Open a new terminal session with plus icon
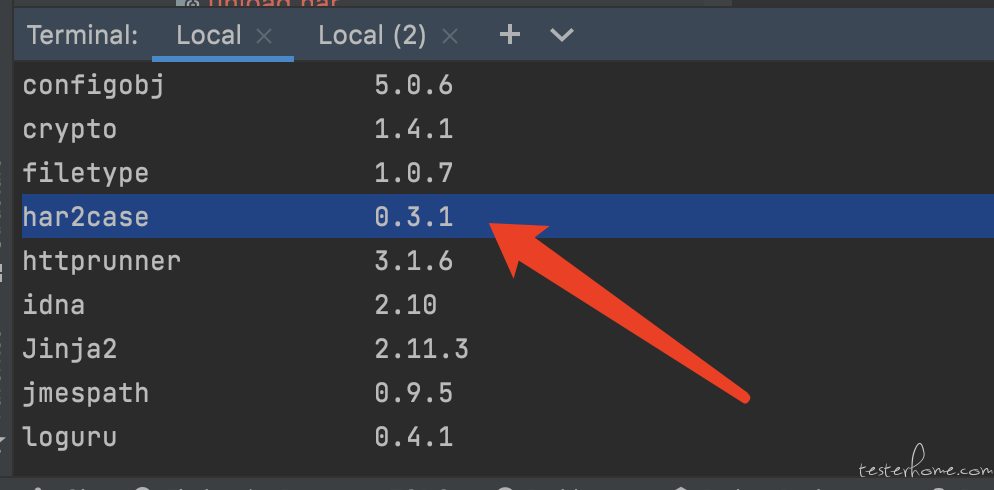Image resolution: width=994 pixels, height=490 pixels. coord(510,35)
